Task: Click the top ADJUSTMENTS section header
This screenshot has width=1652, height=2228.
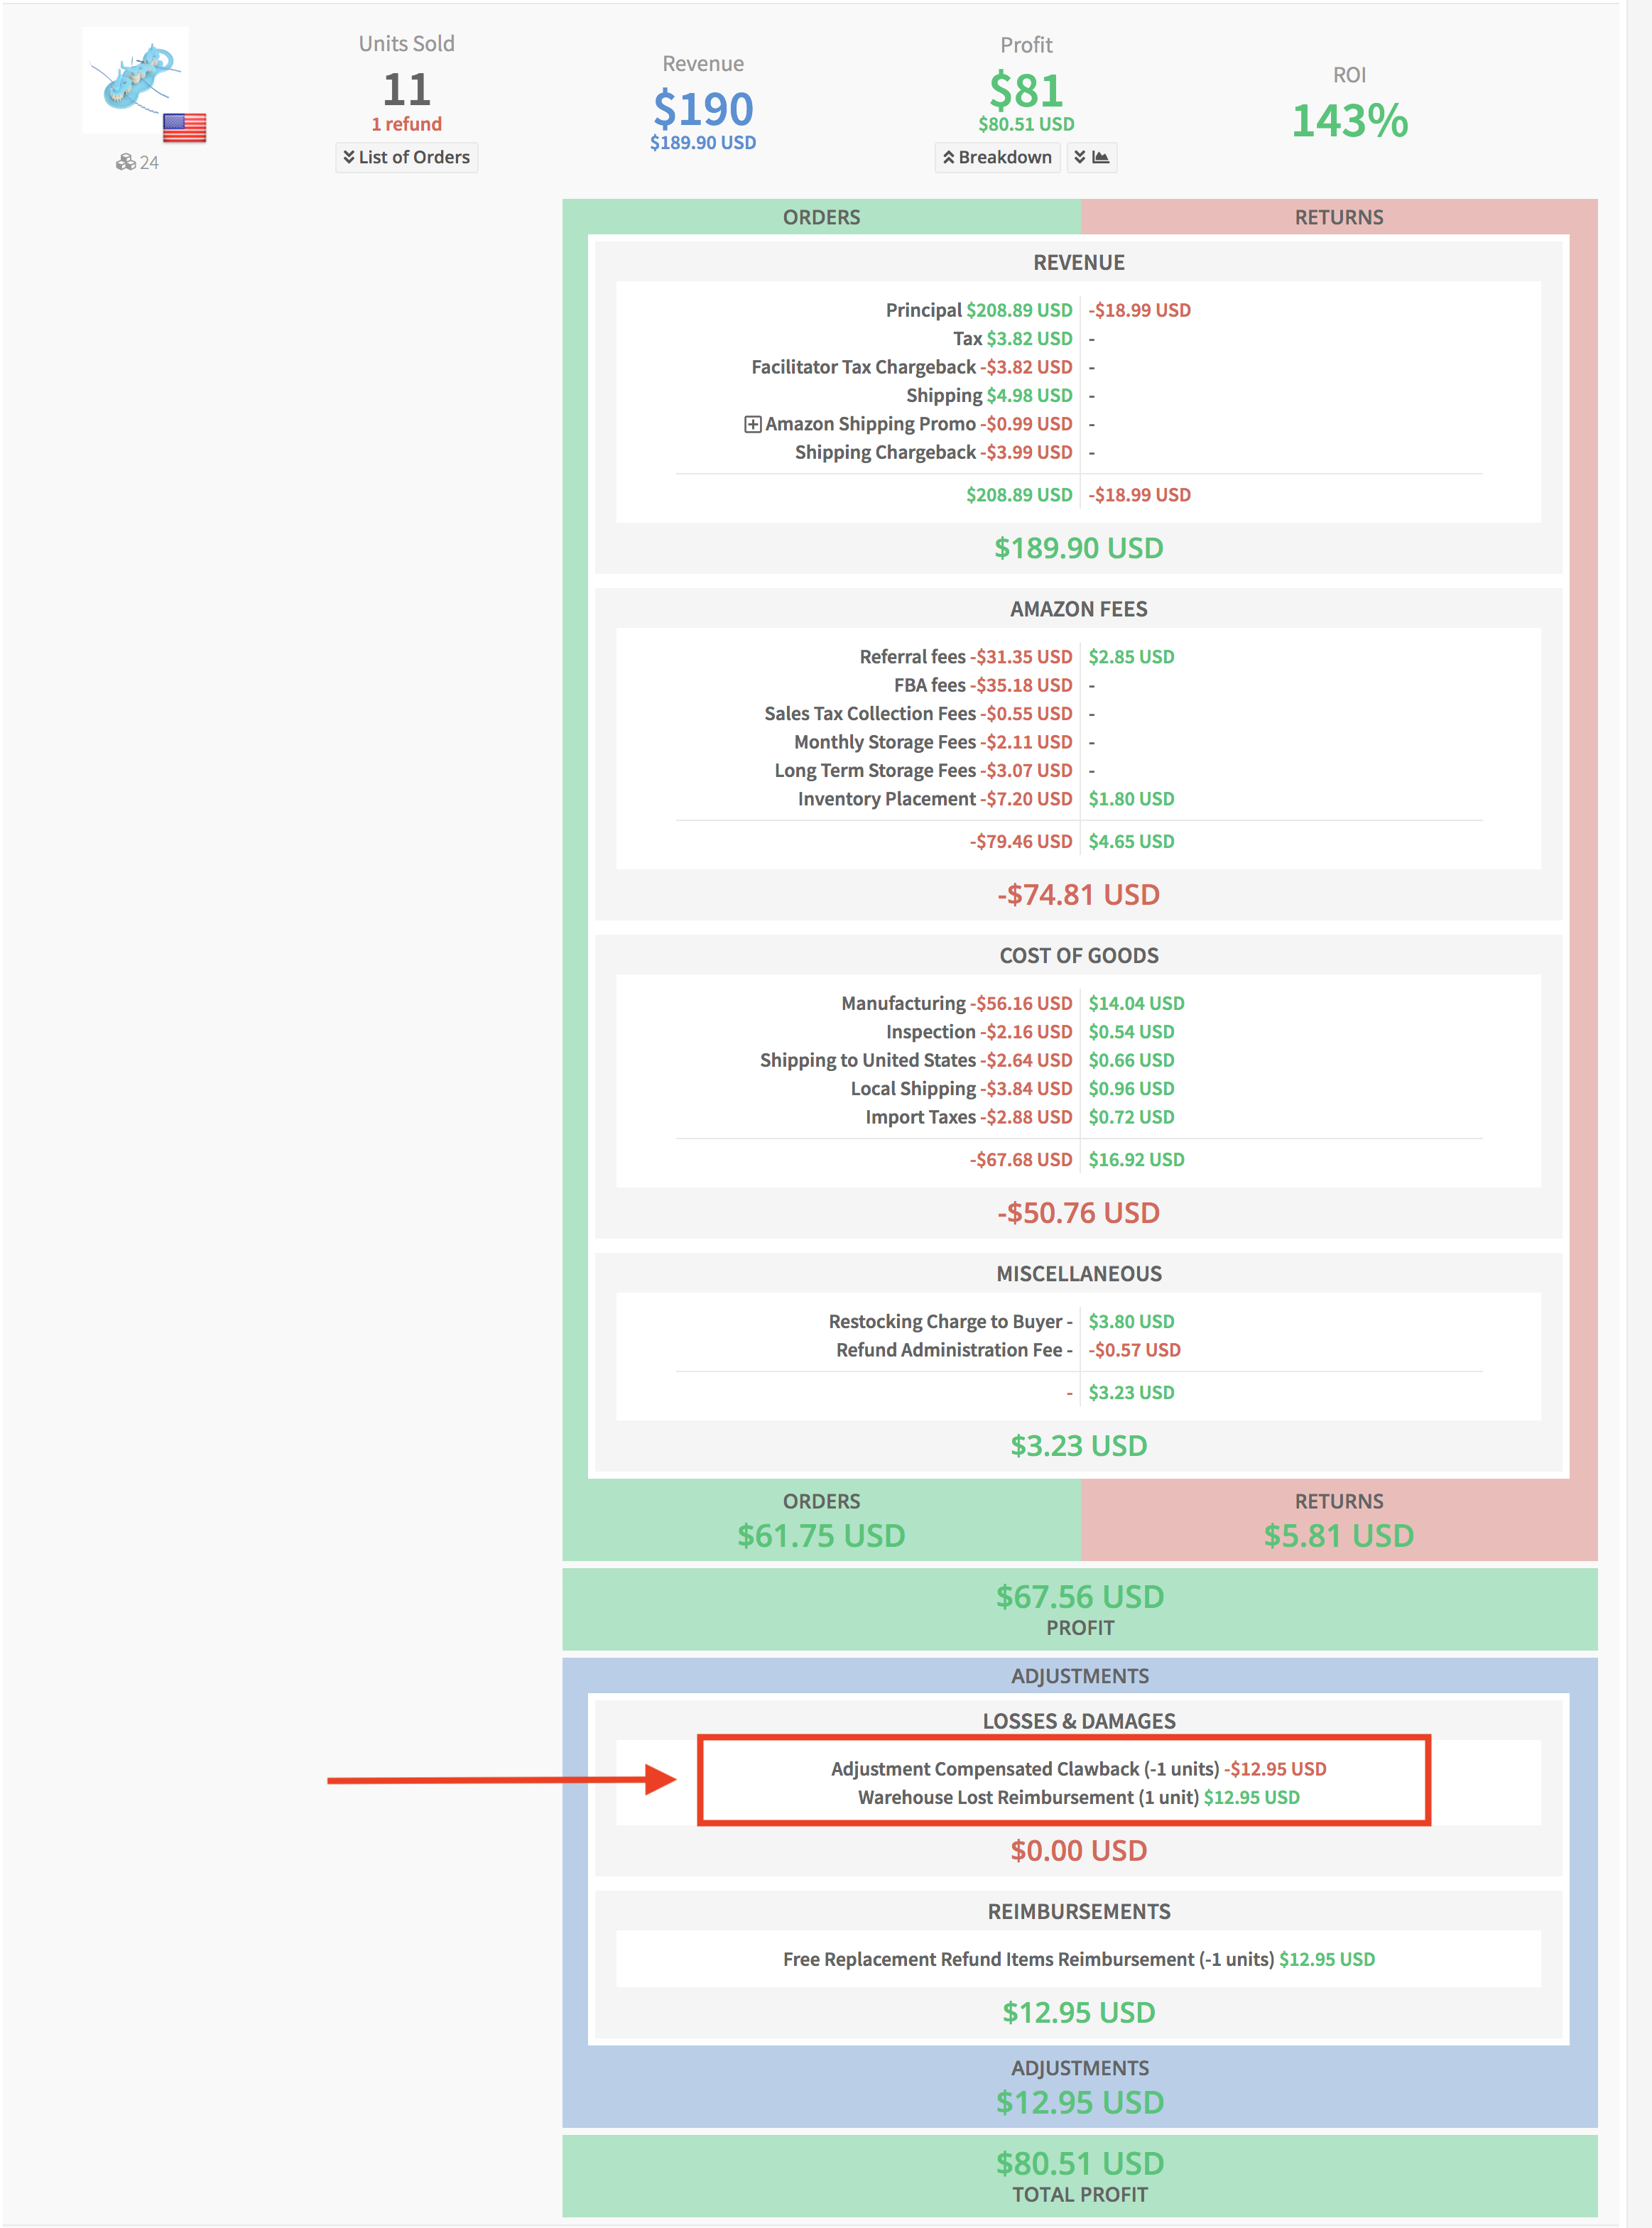Action: [x=1079, y=1675]
